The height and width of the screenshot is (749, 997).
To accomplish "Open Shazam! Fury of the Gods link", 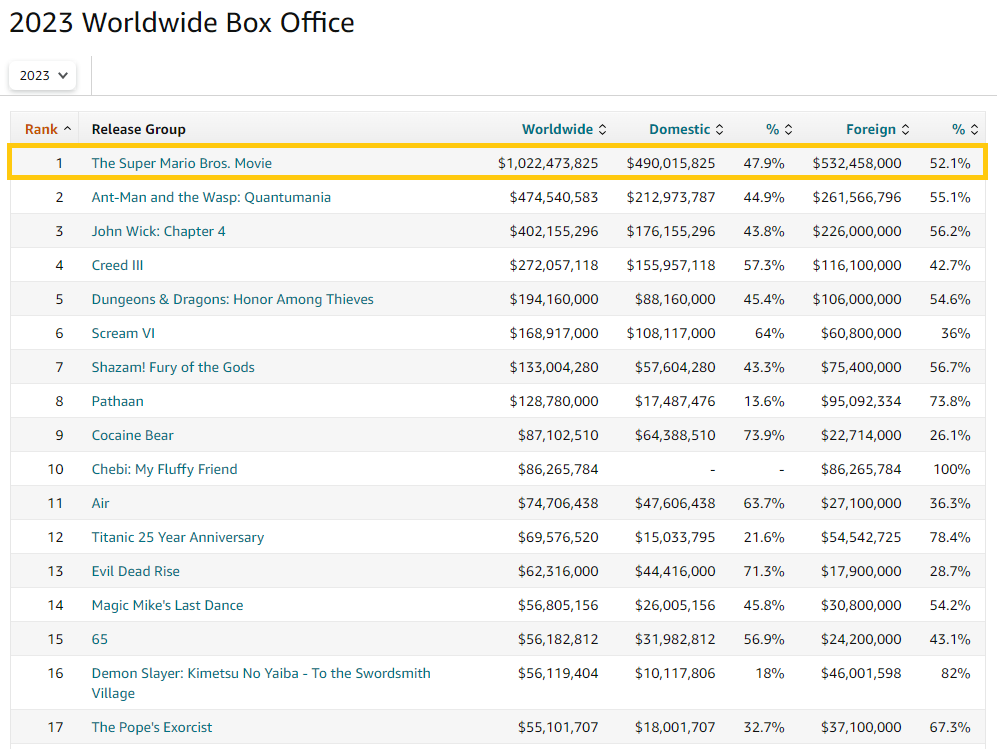I will (x=173, y=368).
